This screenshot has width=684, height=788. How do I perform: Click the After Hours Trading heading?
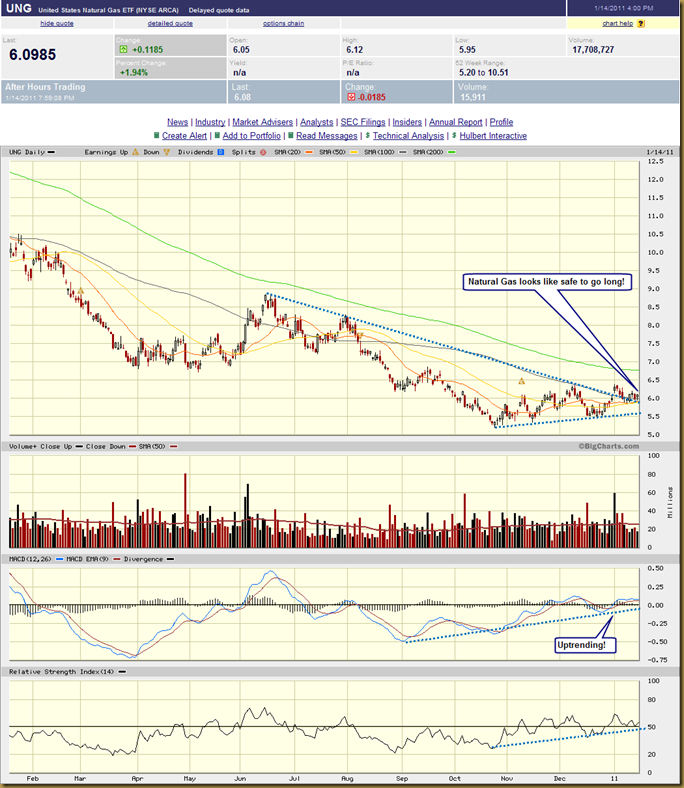click(45, 87)
